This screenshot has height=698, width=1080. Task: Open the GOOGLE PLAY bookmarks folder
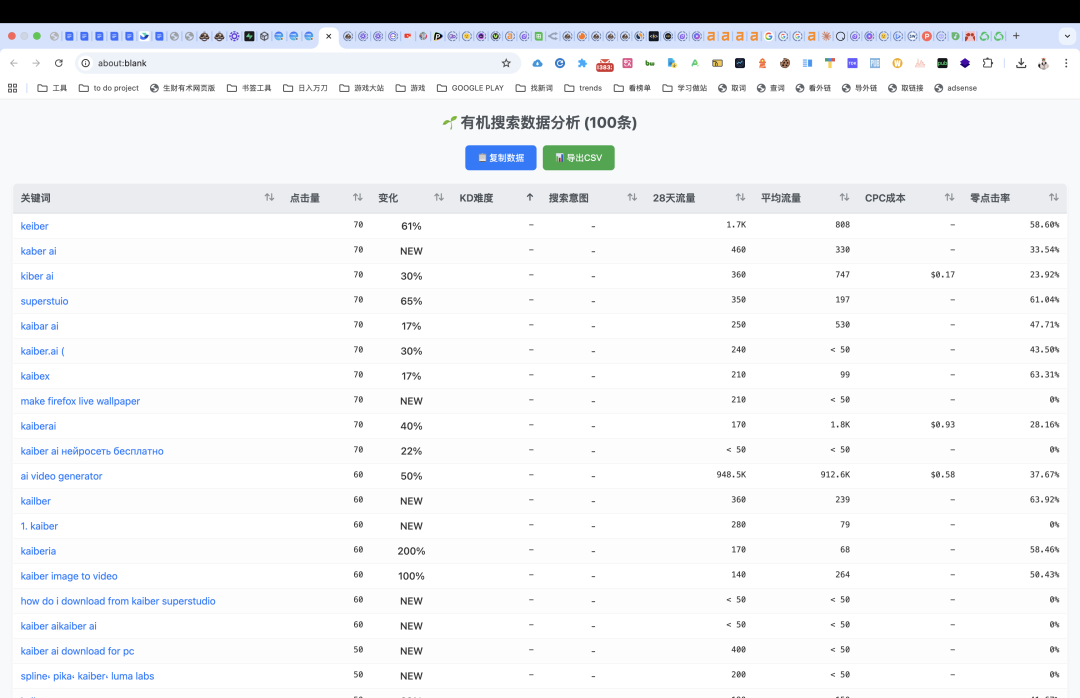pyautogui.click(x=470, y=88)
